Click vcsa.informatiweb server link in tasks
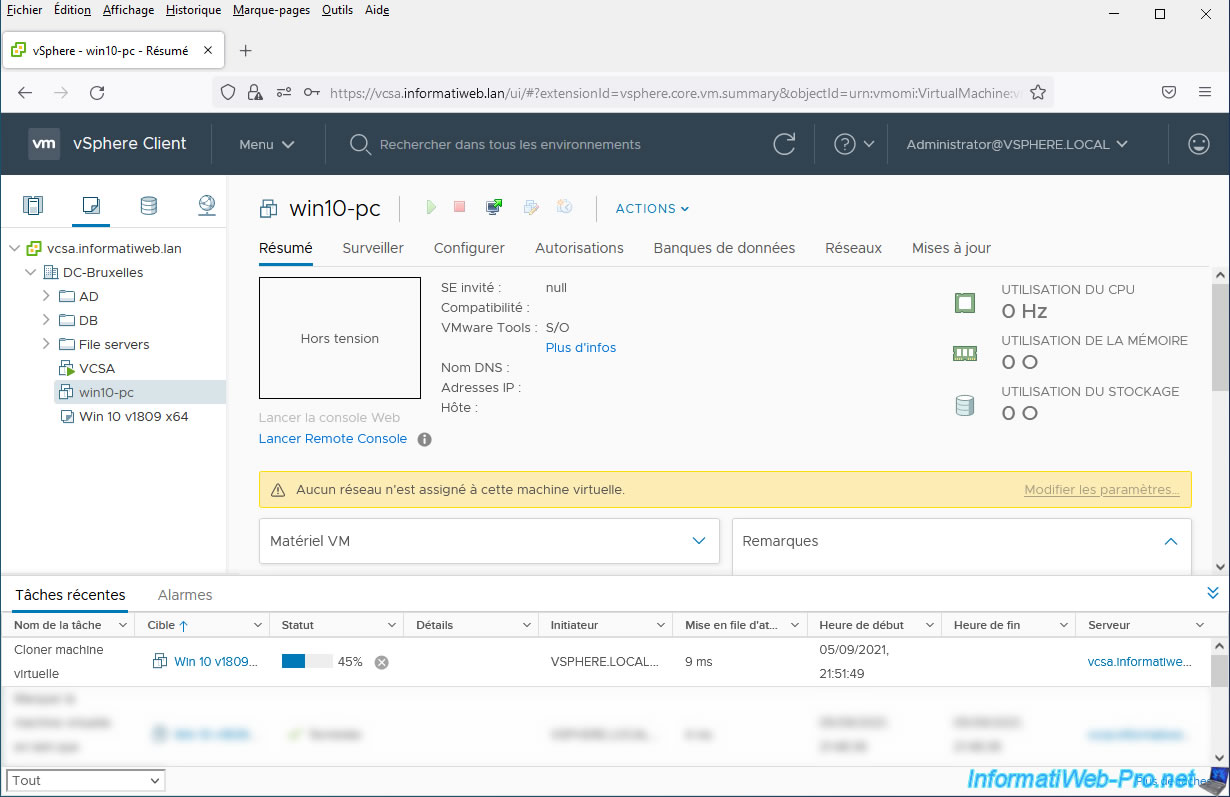The width and height of the screenshot is (1230, 797). click(1140, 662)
